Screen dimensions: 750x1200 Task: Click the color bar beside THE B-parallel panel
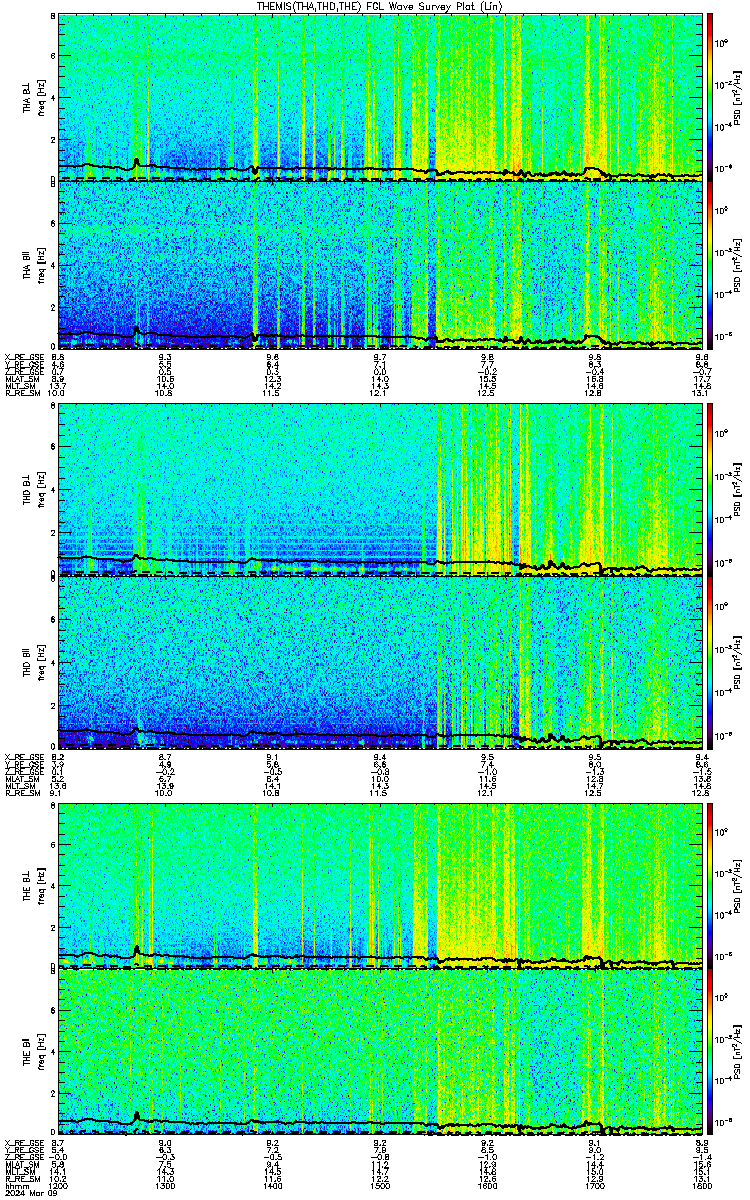(710, 1053)
